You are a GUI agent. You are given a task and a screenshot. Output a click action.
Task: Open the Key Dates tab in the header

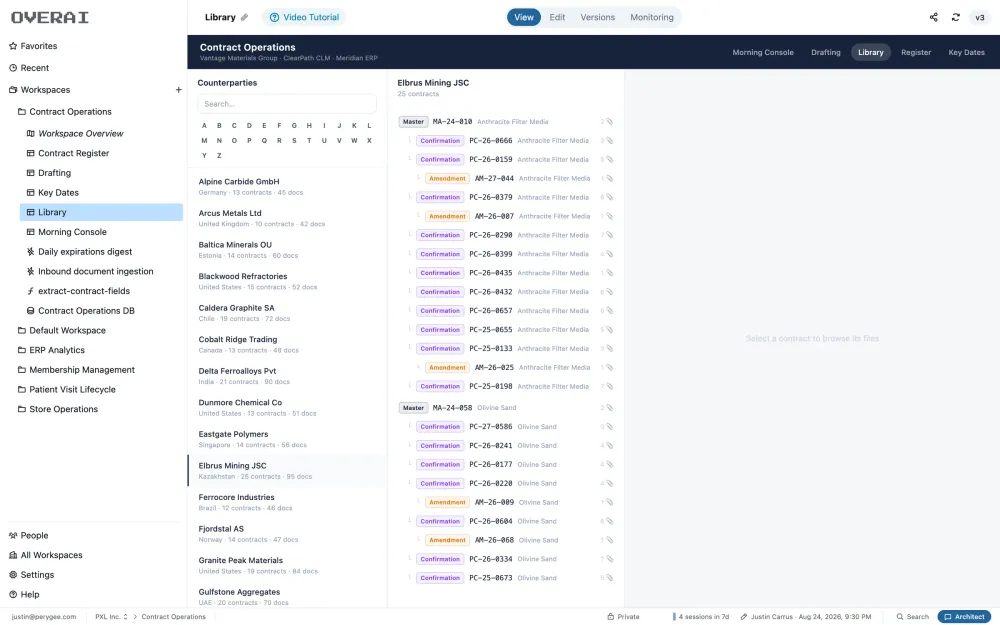(x=966, y=52)
